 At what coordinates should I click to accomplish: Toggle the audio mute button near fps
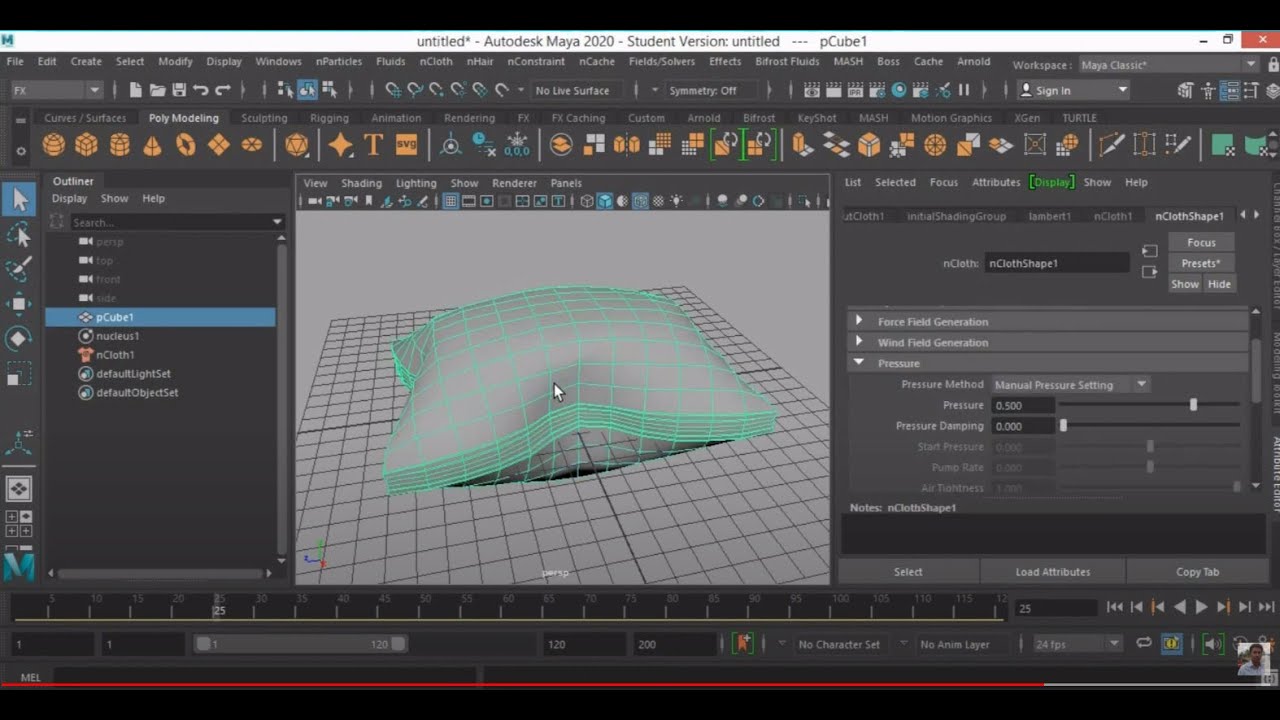[x=1213, y=644]
